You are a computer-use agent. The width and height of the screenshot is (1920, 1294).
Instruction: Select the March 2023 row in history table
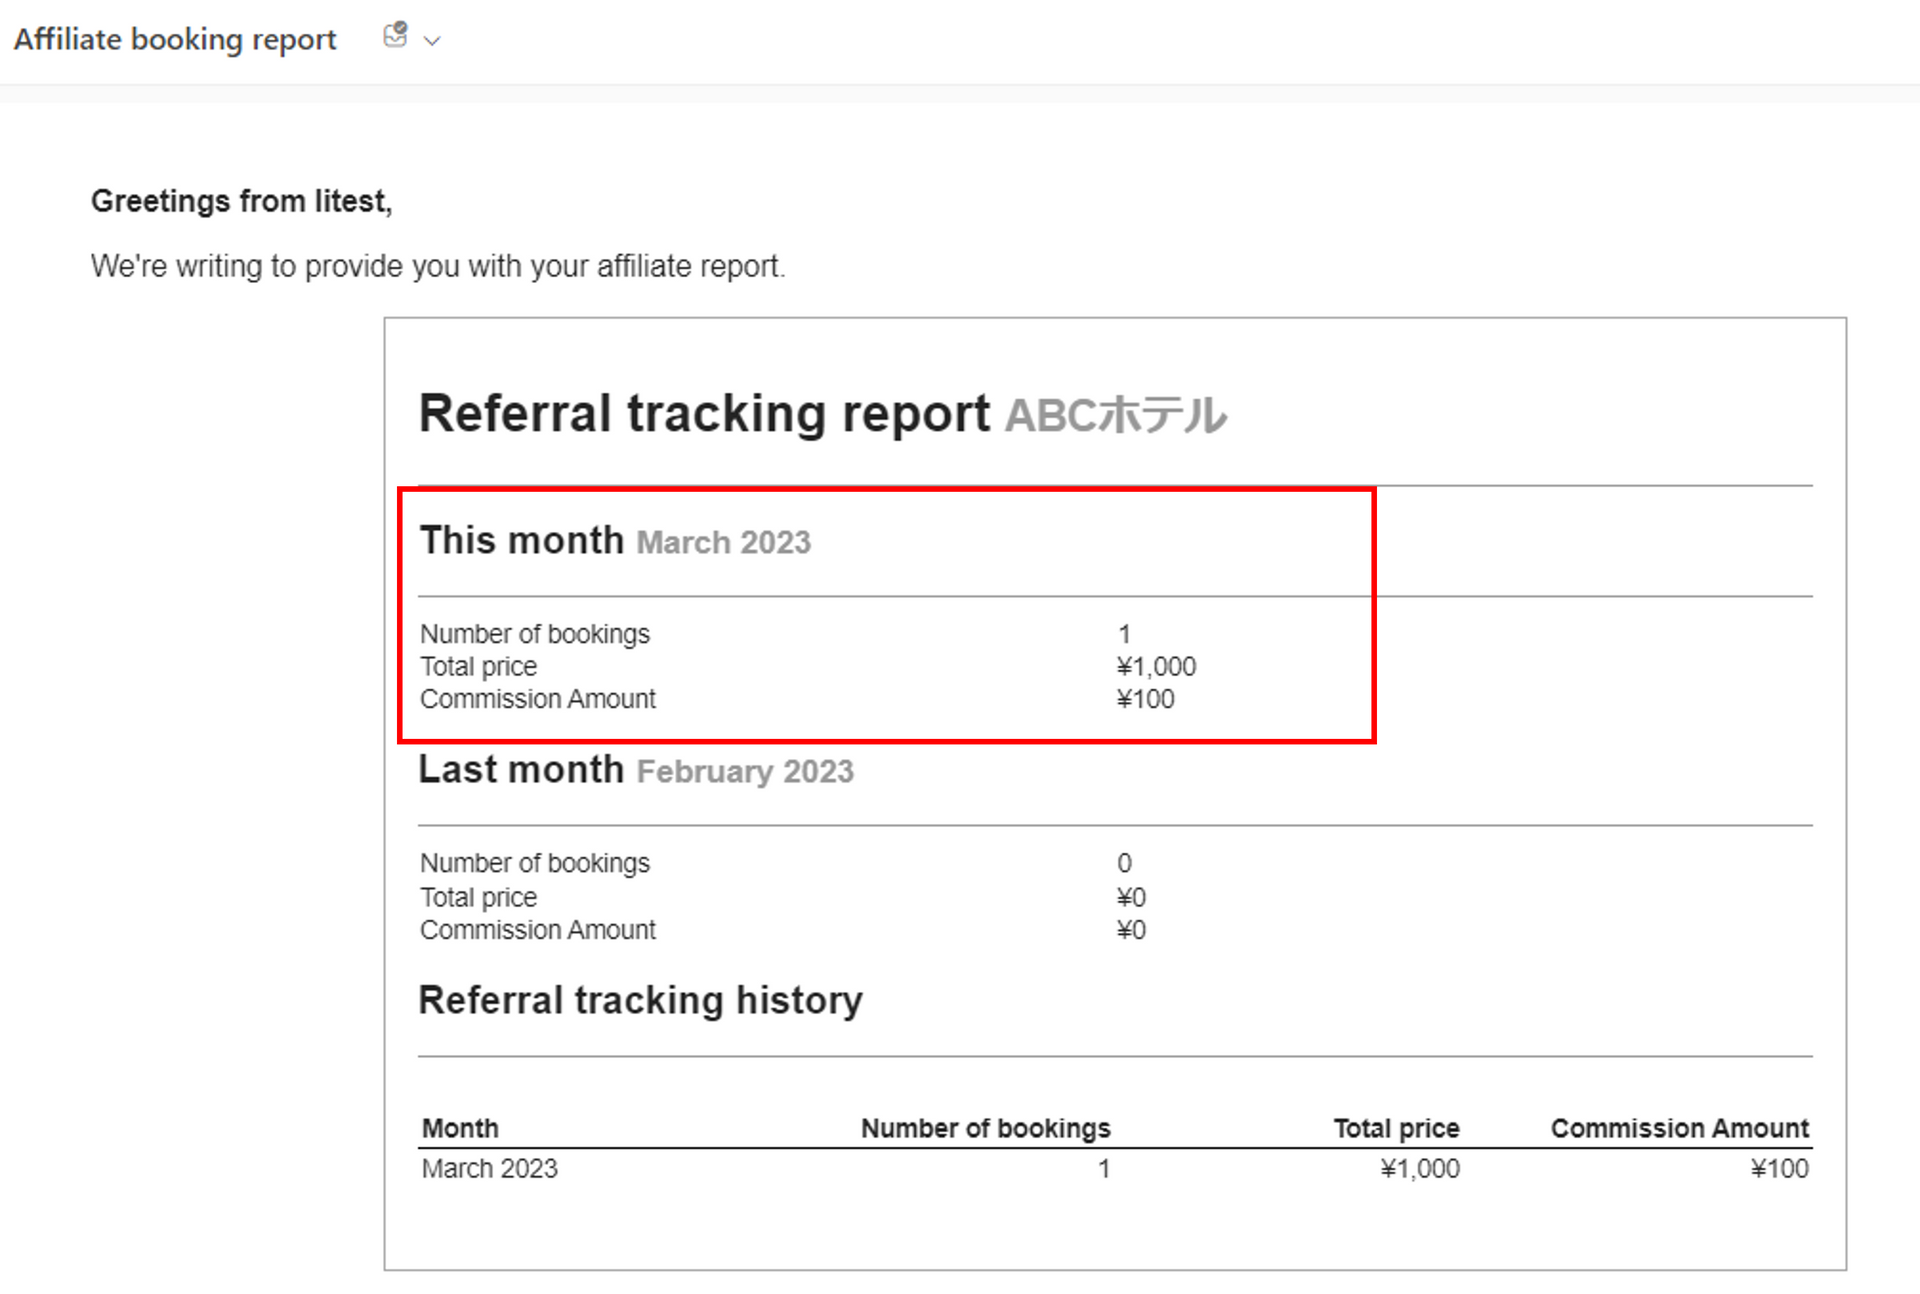coord(489,1168)
